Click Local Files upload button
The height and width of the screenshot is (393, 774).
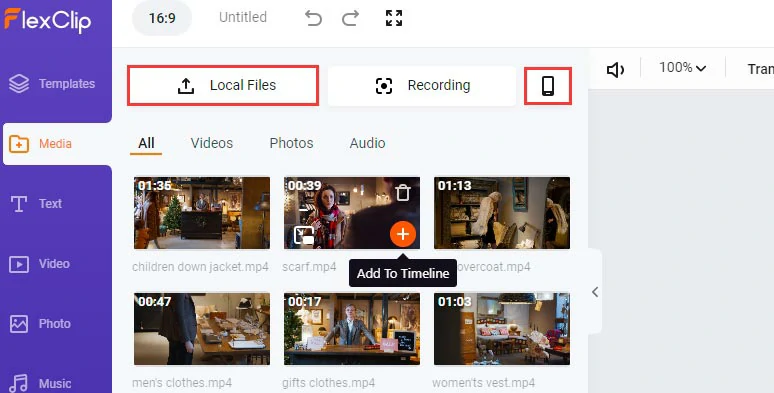(223, 85)
